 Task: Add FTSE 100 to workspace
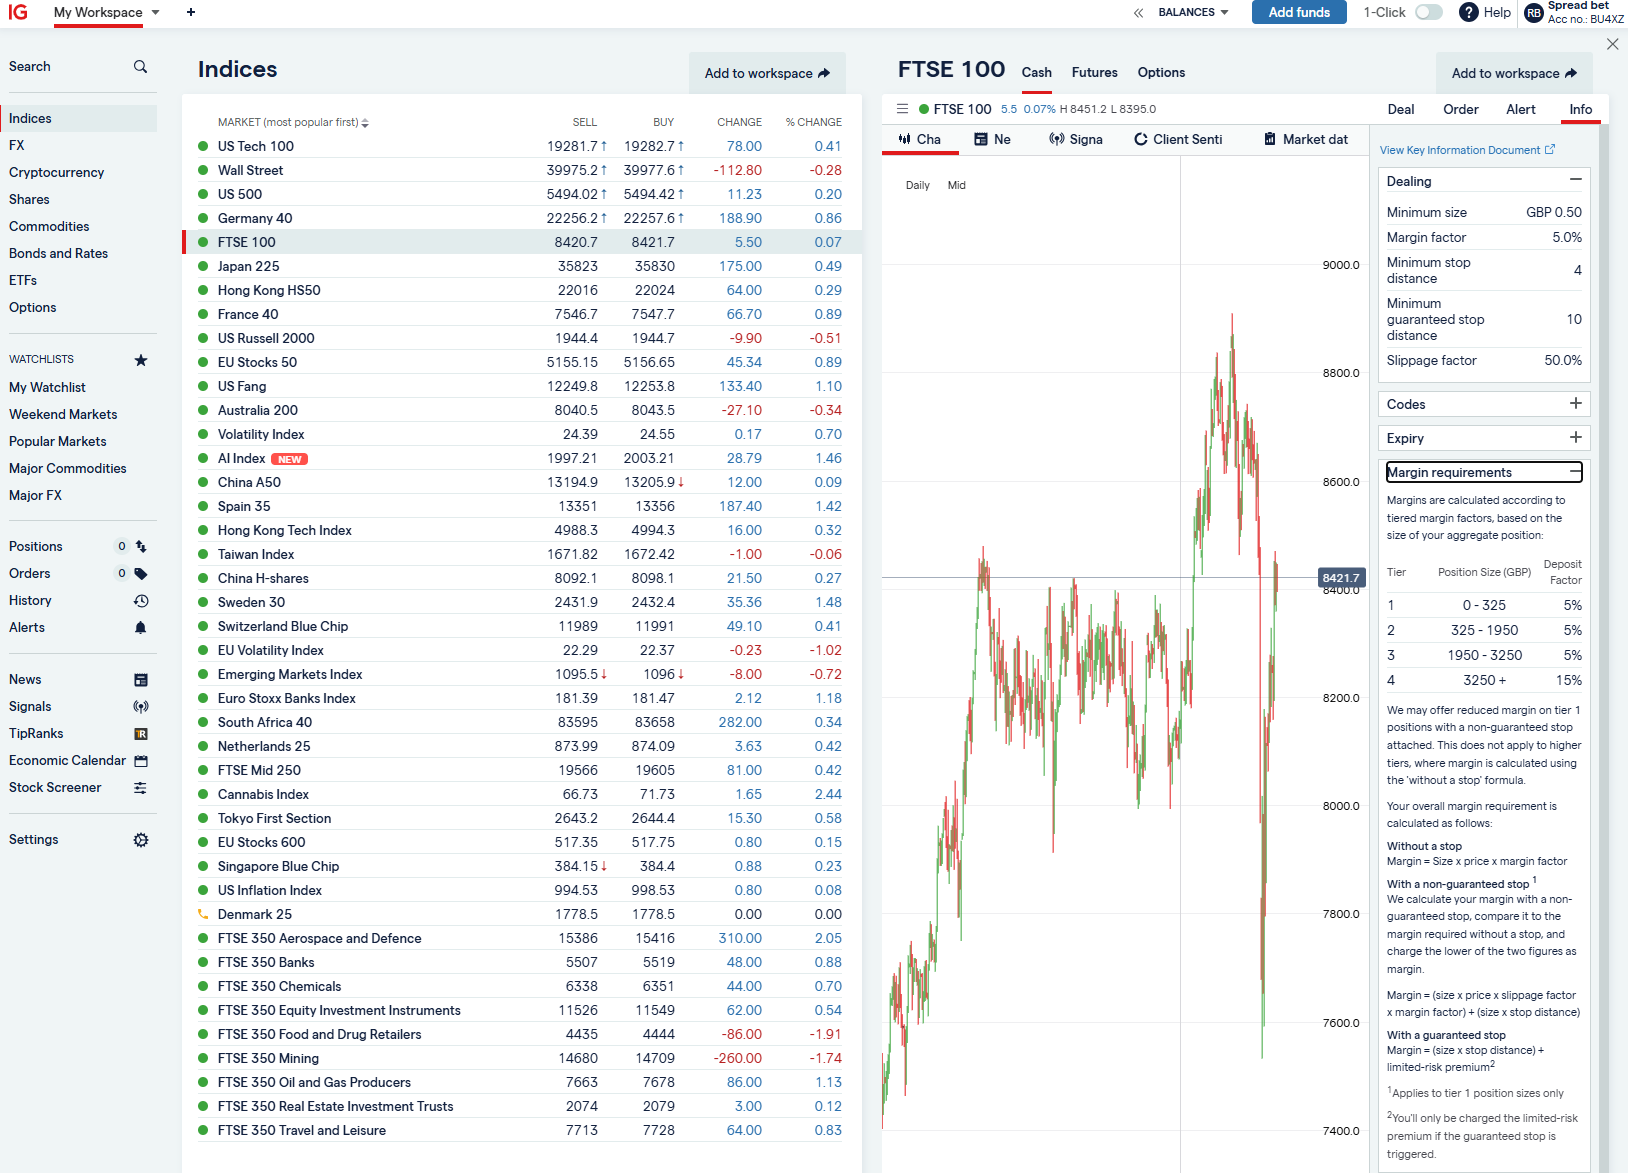pos(1514,73)
